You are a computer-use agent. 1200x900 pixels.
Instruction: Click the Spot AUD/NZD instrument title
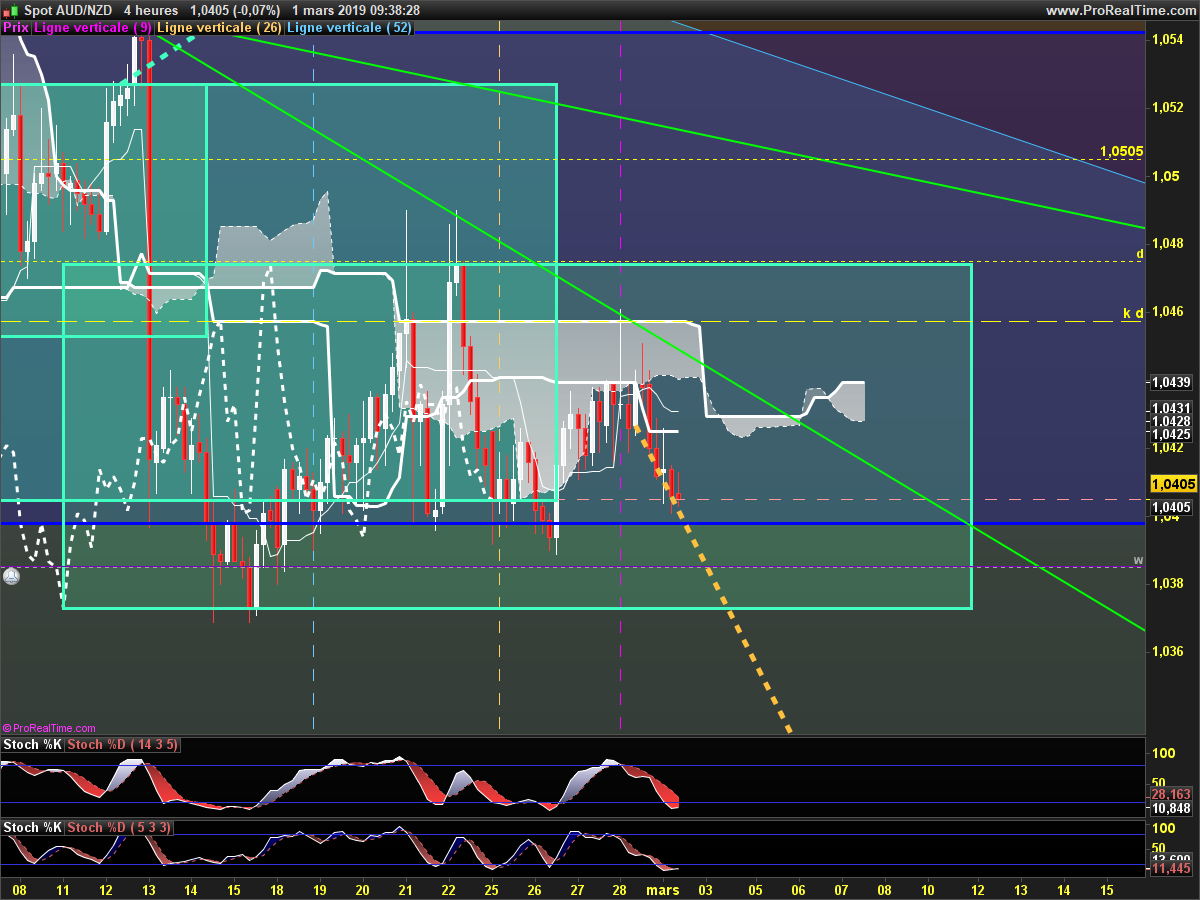pyautogui.click(x=69, y=10)
